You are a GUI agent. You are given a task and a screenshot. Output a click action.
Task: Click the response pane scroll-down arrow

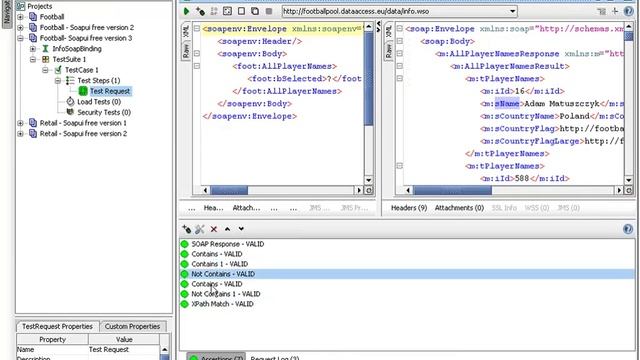[629, 180]
